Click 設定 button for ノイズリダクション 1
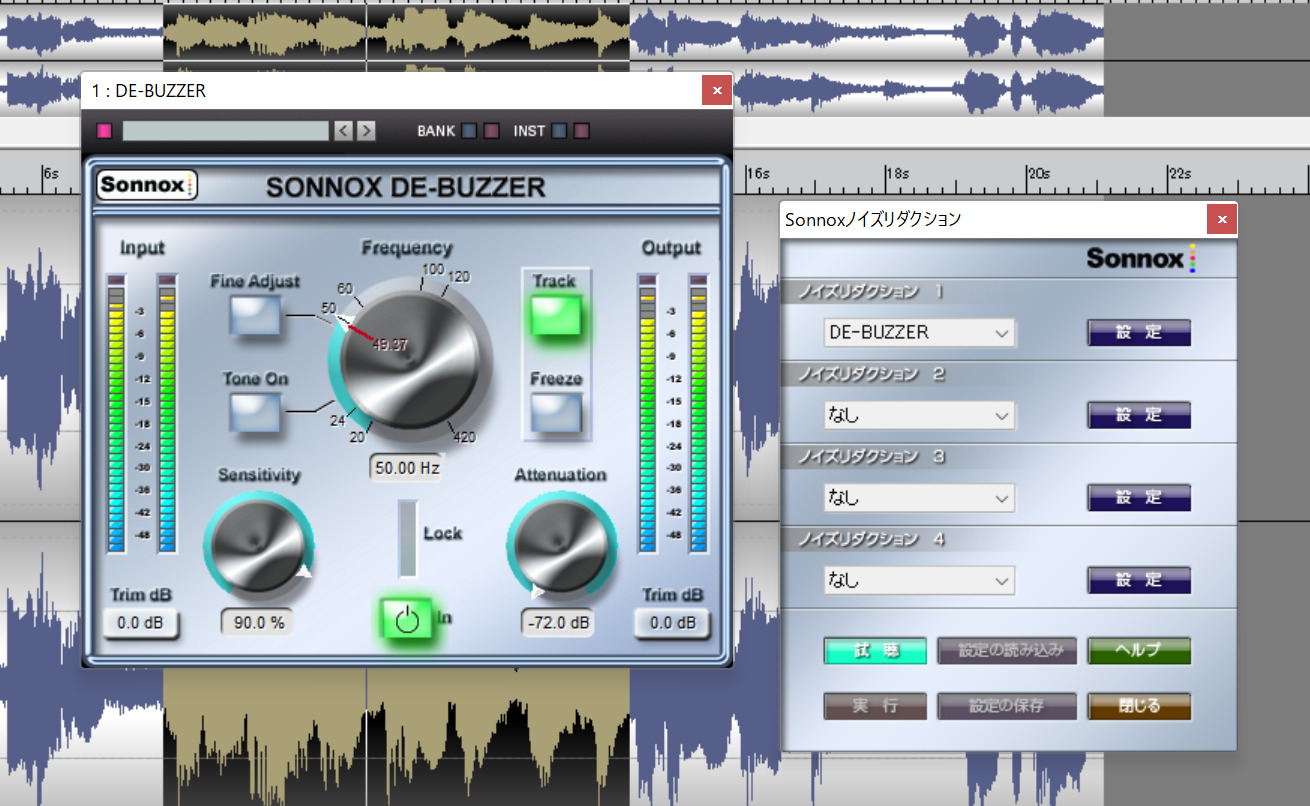Screen dimensions: 1310x806 (1139, 332)
